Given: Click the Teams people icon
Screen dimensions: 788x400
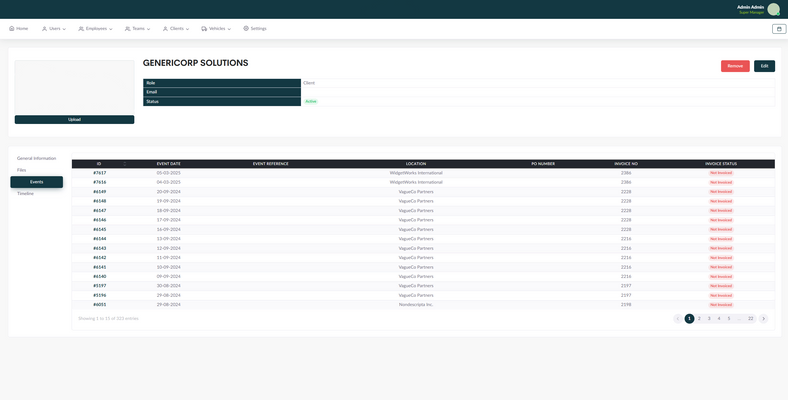Looking at the screenshot, I should point(128,29).
